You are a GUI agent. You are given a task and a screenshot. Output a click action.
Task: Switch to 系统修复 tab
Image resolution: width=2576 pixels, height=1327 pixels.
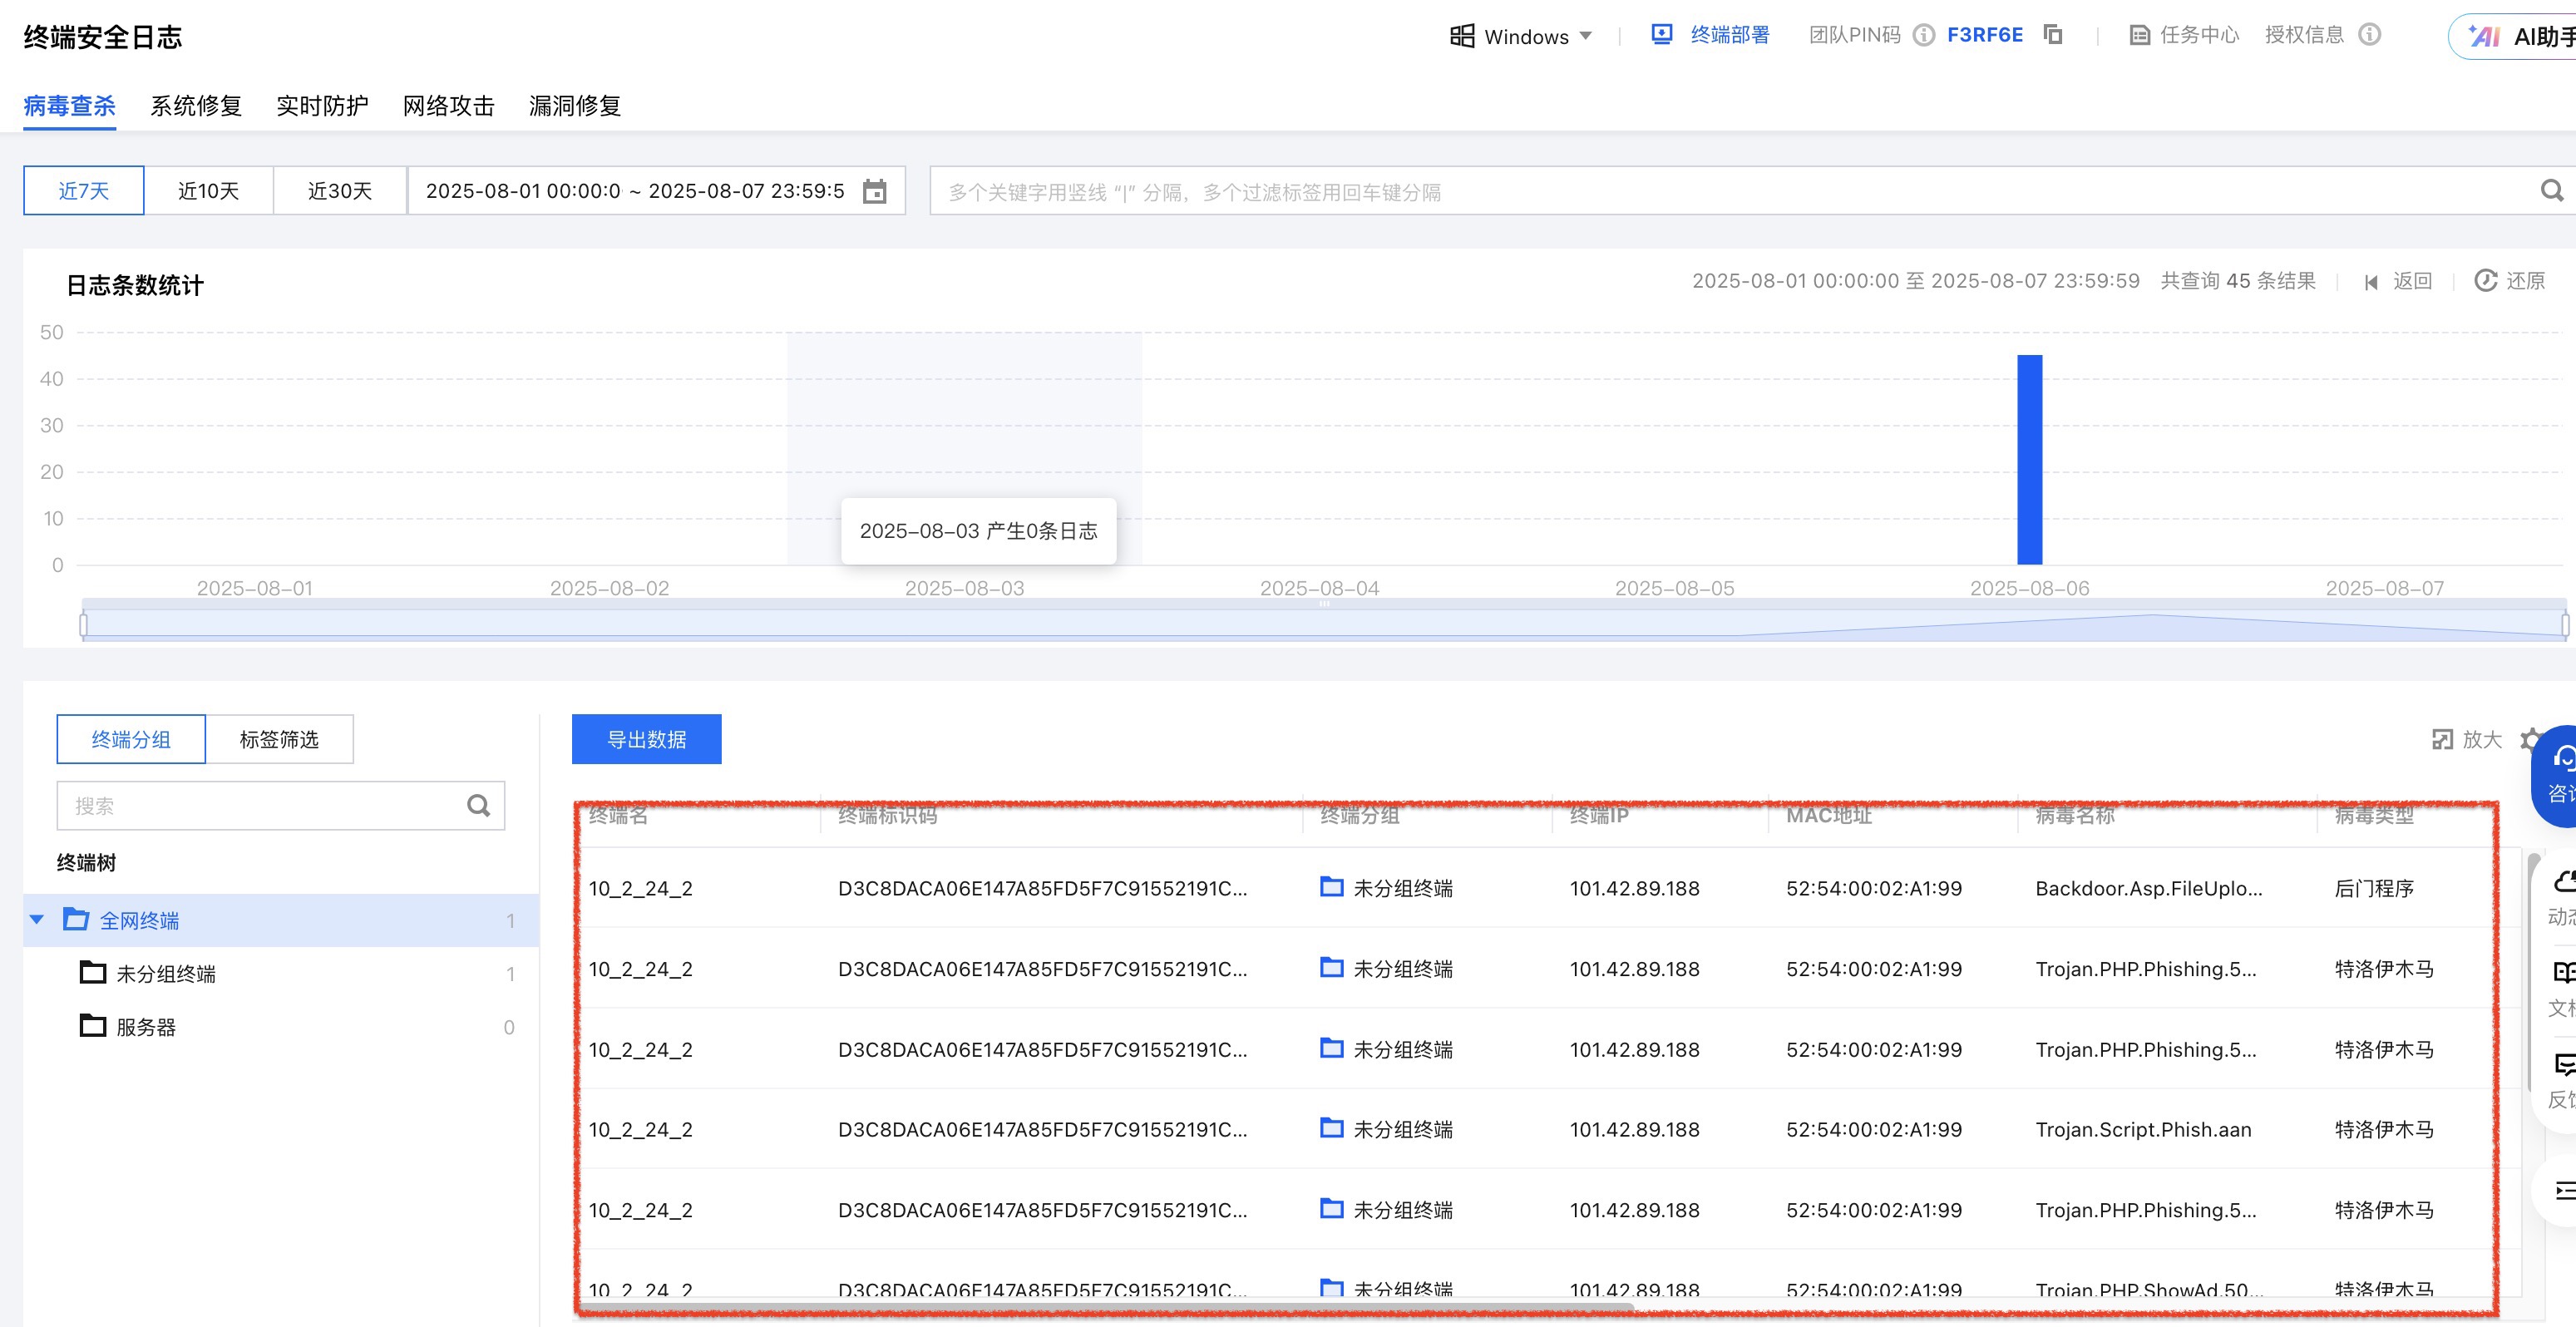(196, 105)
